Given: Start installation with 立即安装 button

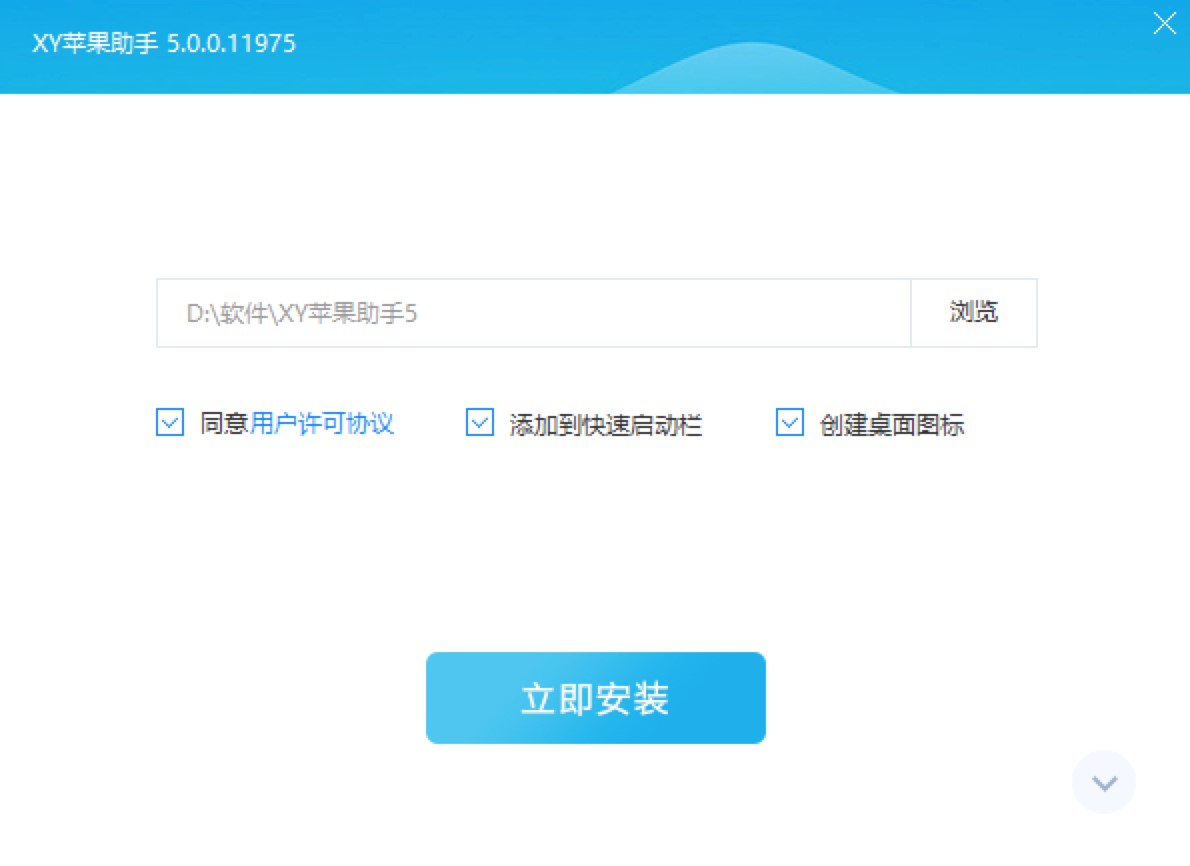Looking at the screenshot, I should point(596,698).
